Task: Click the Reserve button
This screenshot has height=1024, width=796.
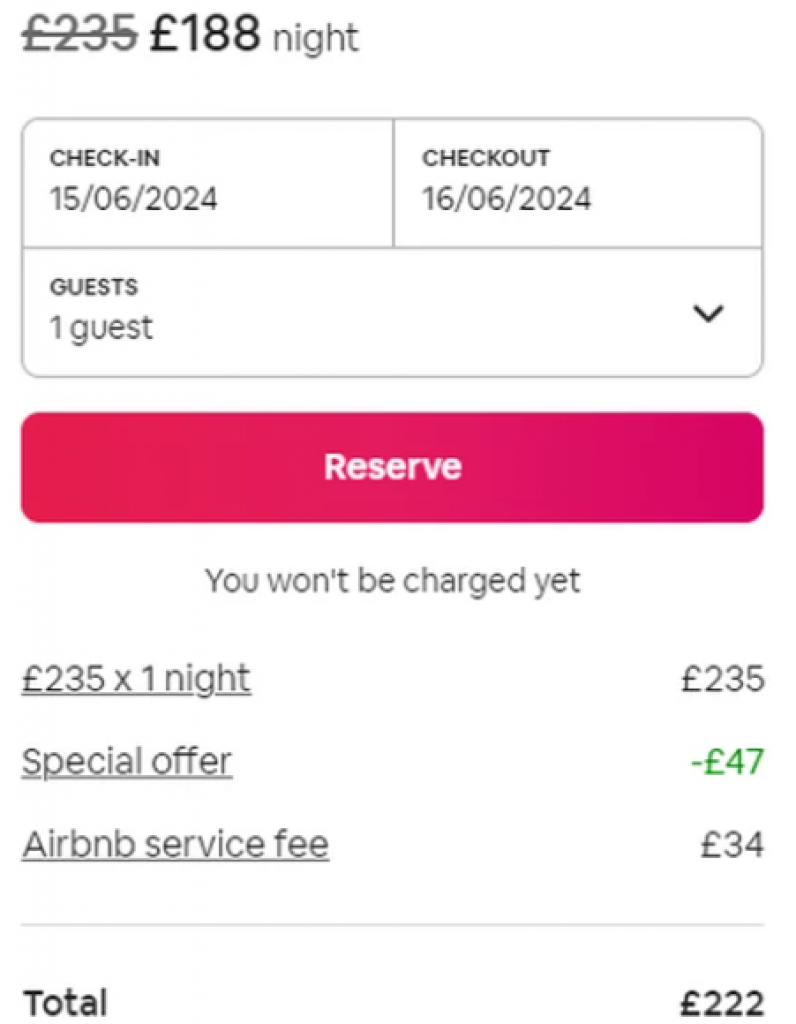Action: point(392,467)
